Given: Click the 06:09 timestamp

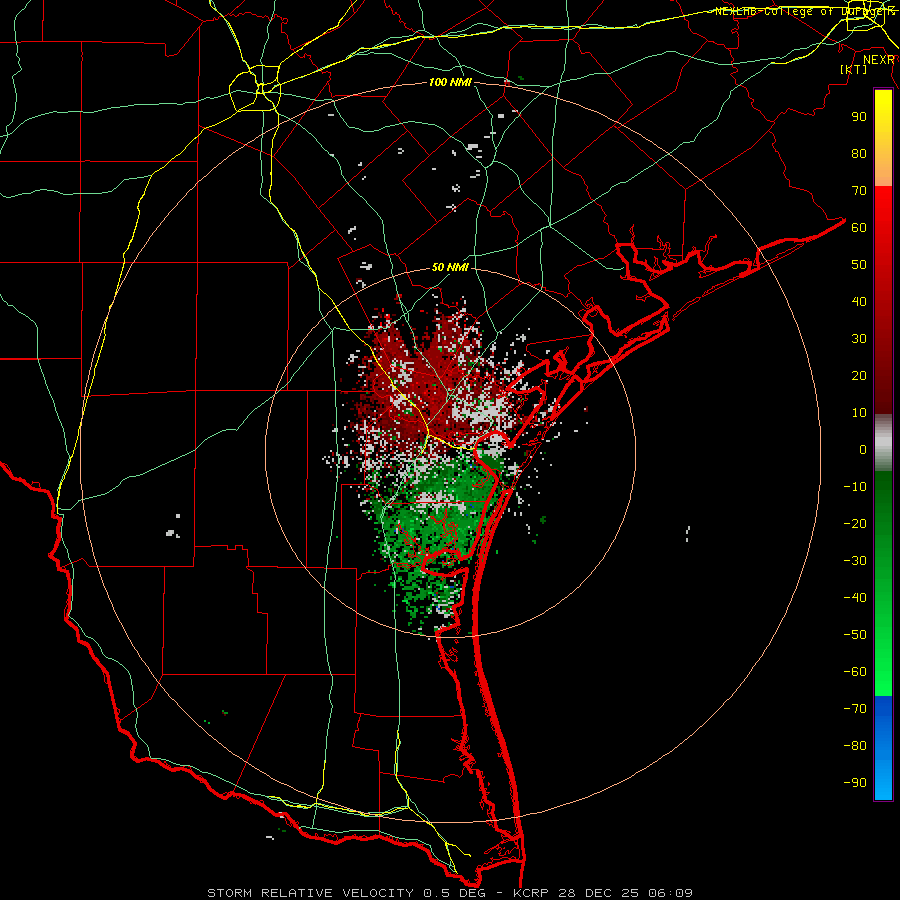Looking at the screenshot, I should [670, 893].
